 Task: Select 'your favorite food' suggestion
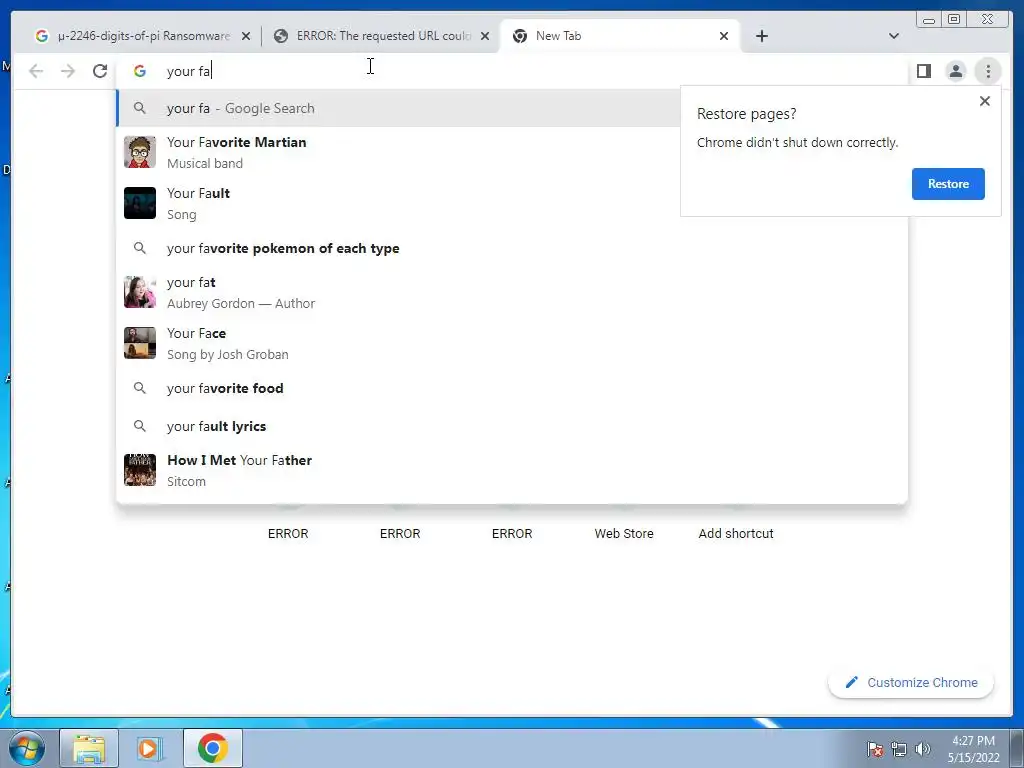[512, 388]
